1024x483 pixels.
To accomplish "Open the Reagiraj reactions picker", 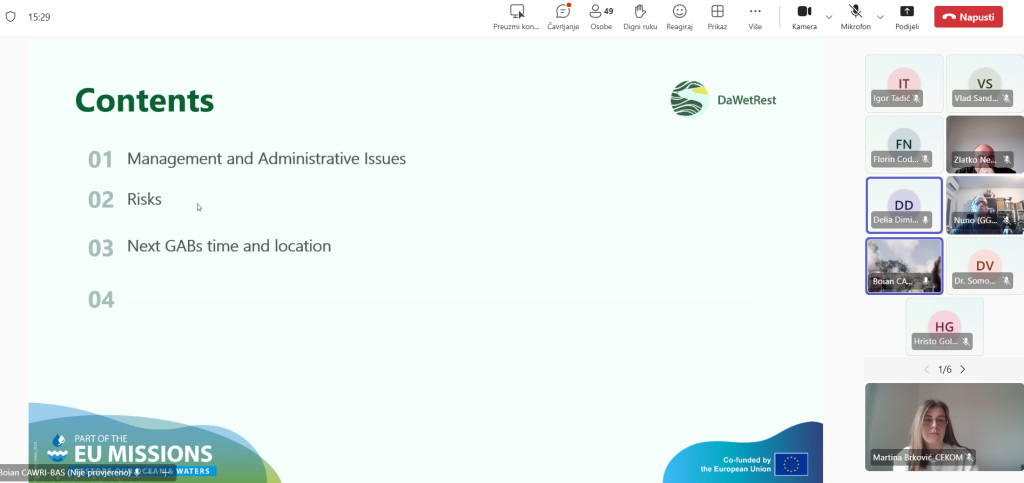I will 679,12.
